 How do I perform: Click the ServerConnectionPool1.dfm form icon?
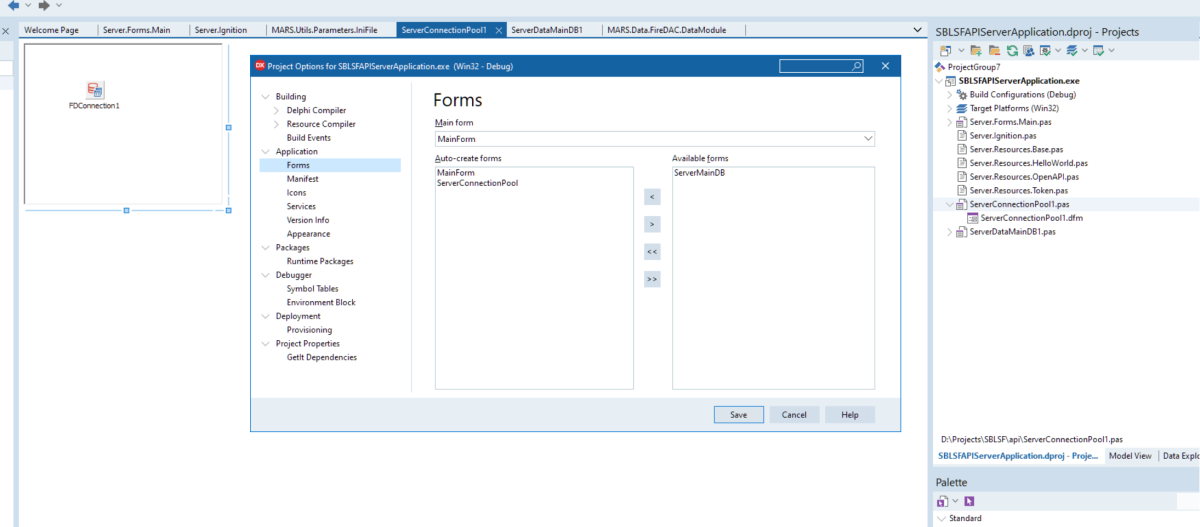pyautogui.click(x=973, y=217)
